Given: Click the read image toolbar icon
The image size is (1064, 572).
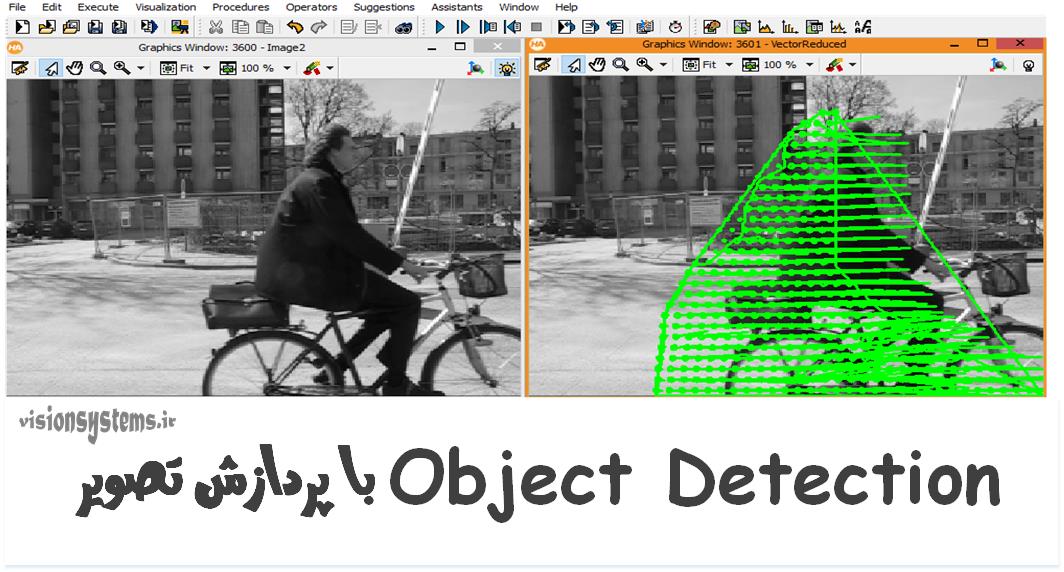Looking at the screenshot, I should point(180,27).
